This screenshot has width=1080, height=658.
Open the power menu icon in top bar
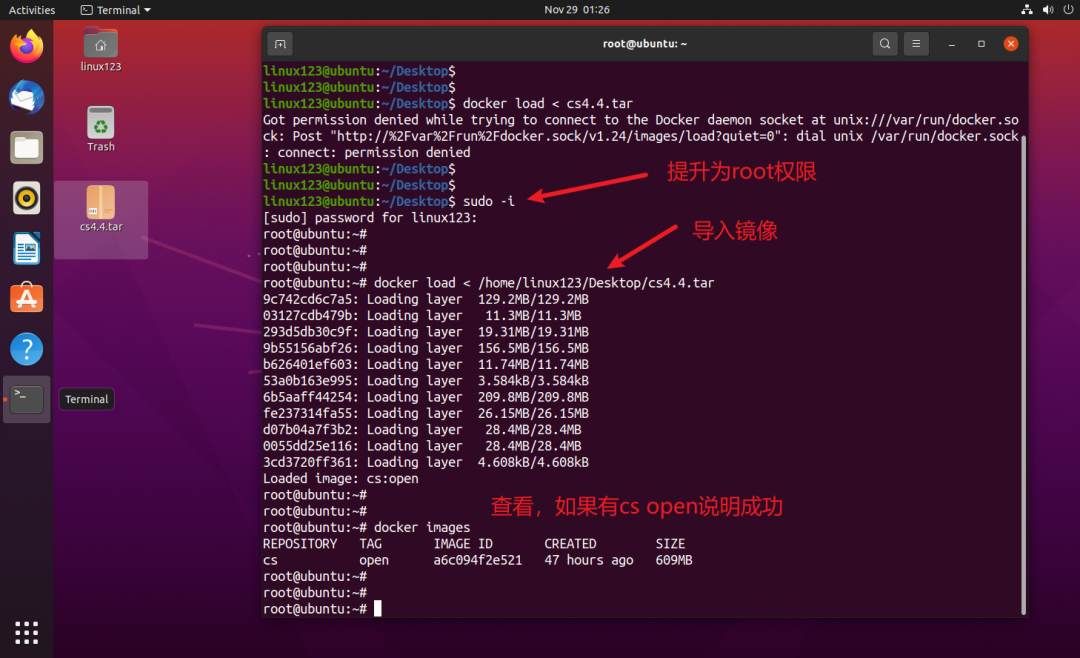(x=1068, y=10)
